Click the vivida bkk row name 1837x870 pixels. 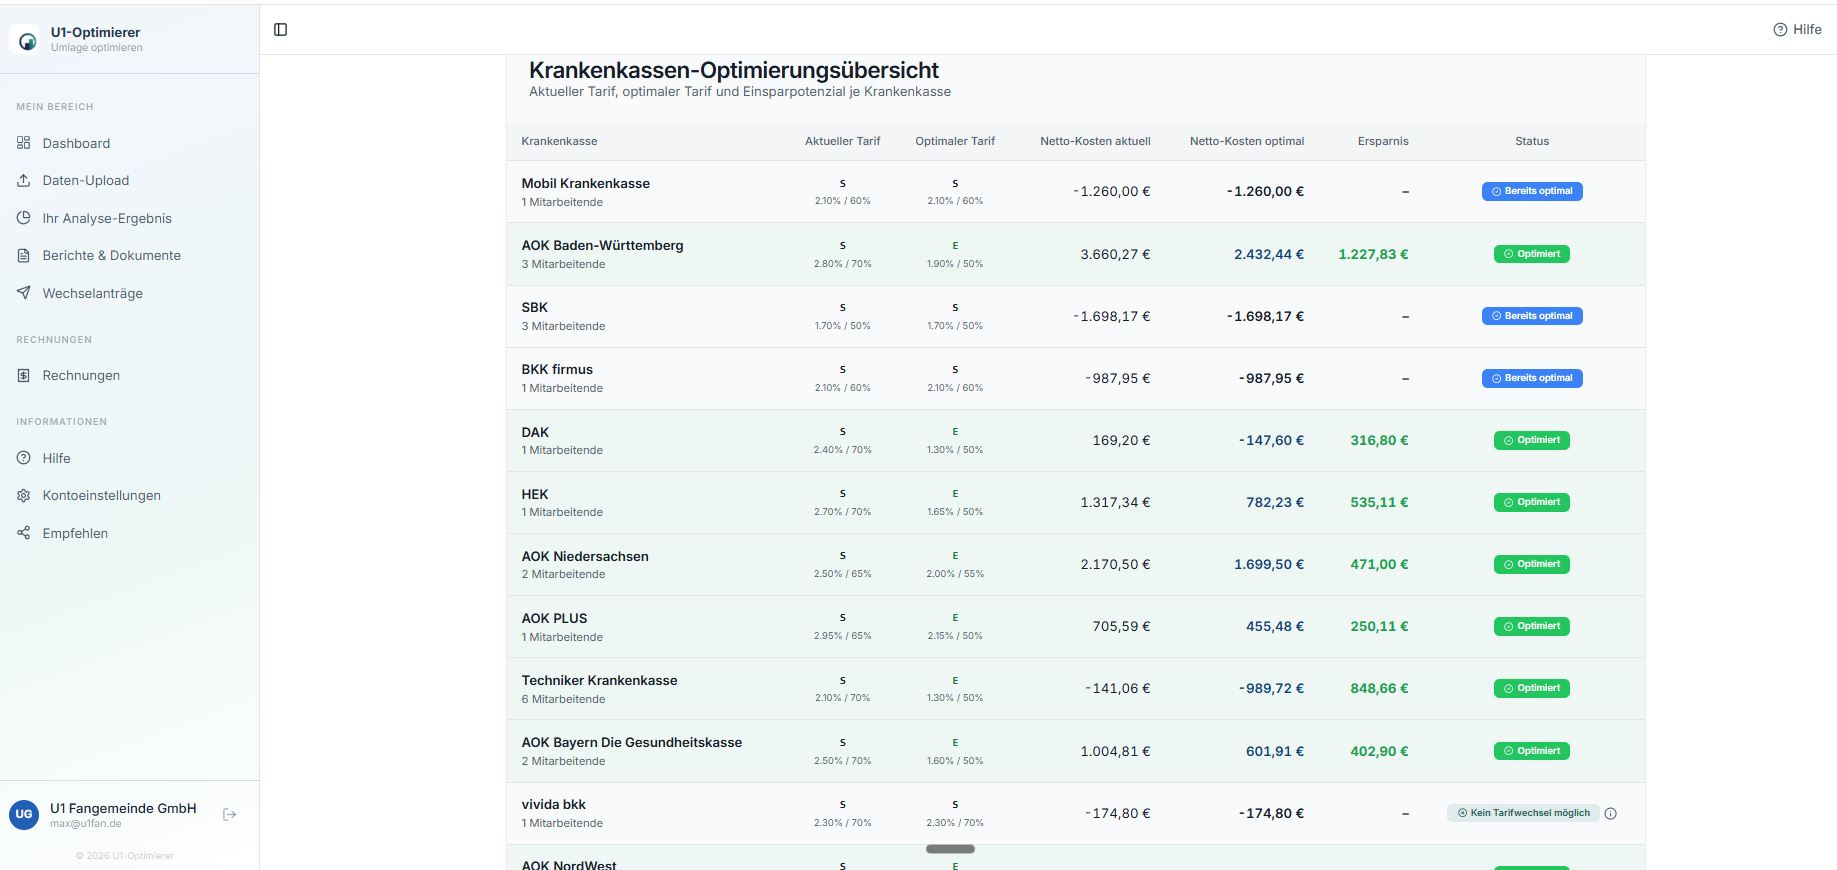click(553, 804)
